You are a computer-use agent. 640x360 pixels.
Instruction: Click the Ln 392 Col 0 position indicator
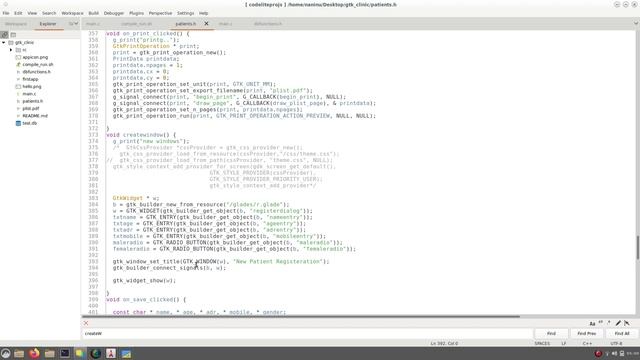point(444,344)
